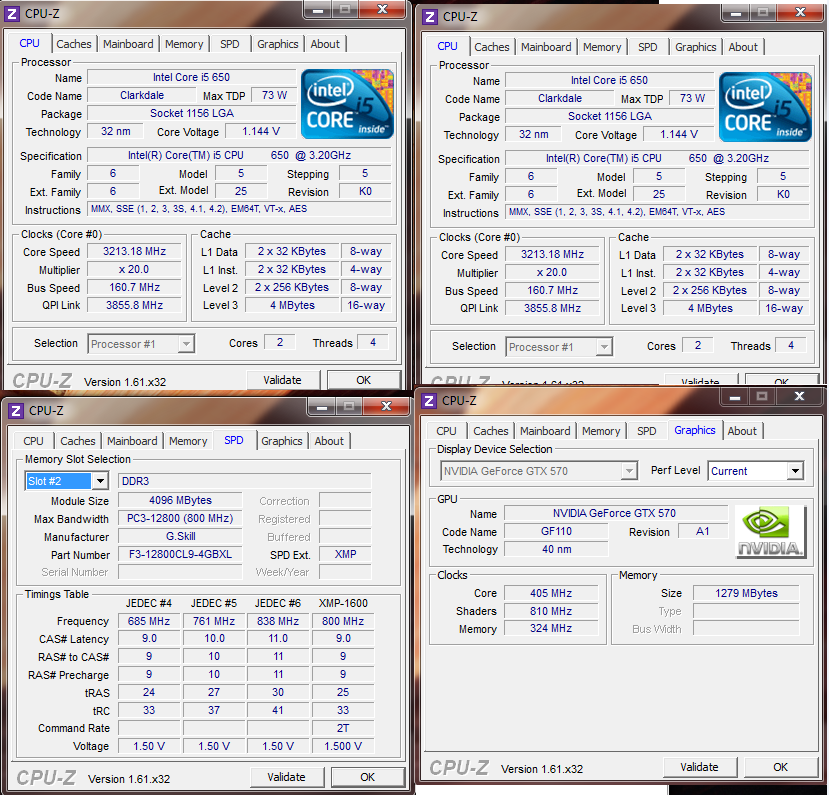Click the Shaders clock value 810 MHz

tap(551, 612)
